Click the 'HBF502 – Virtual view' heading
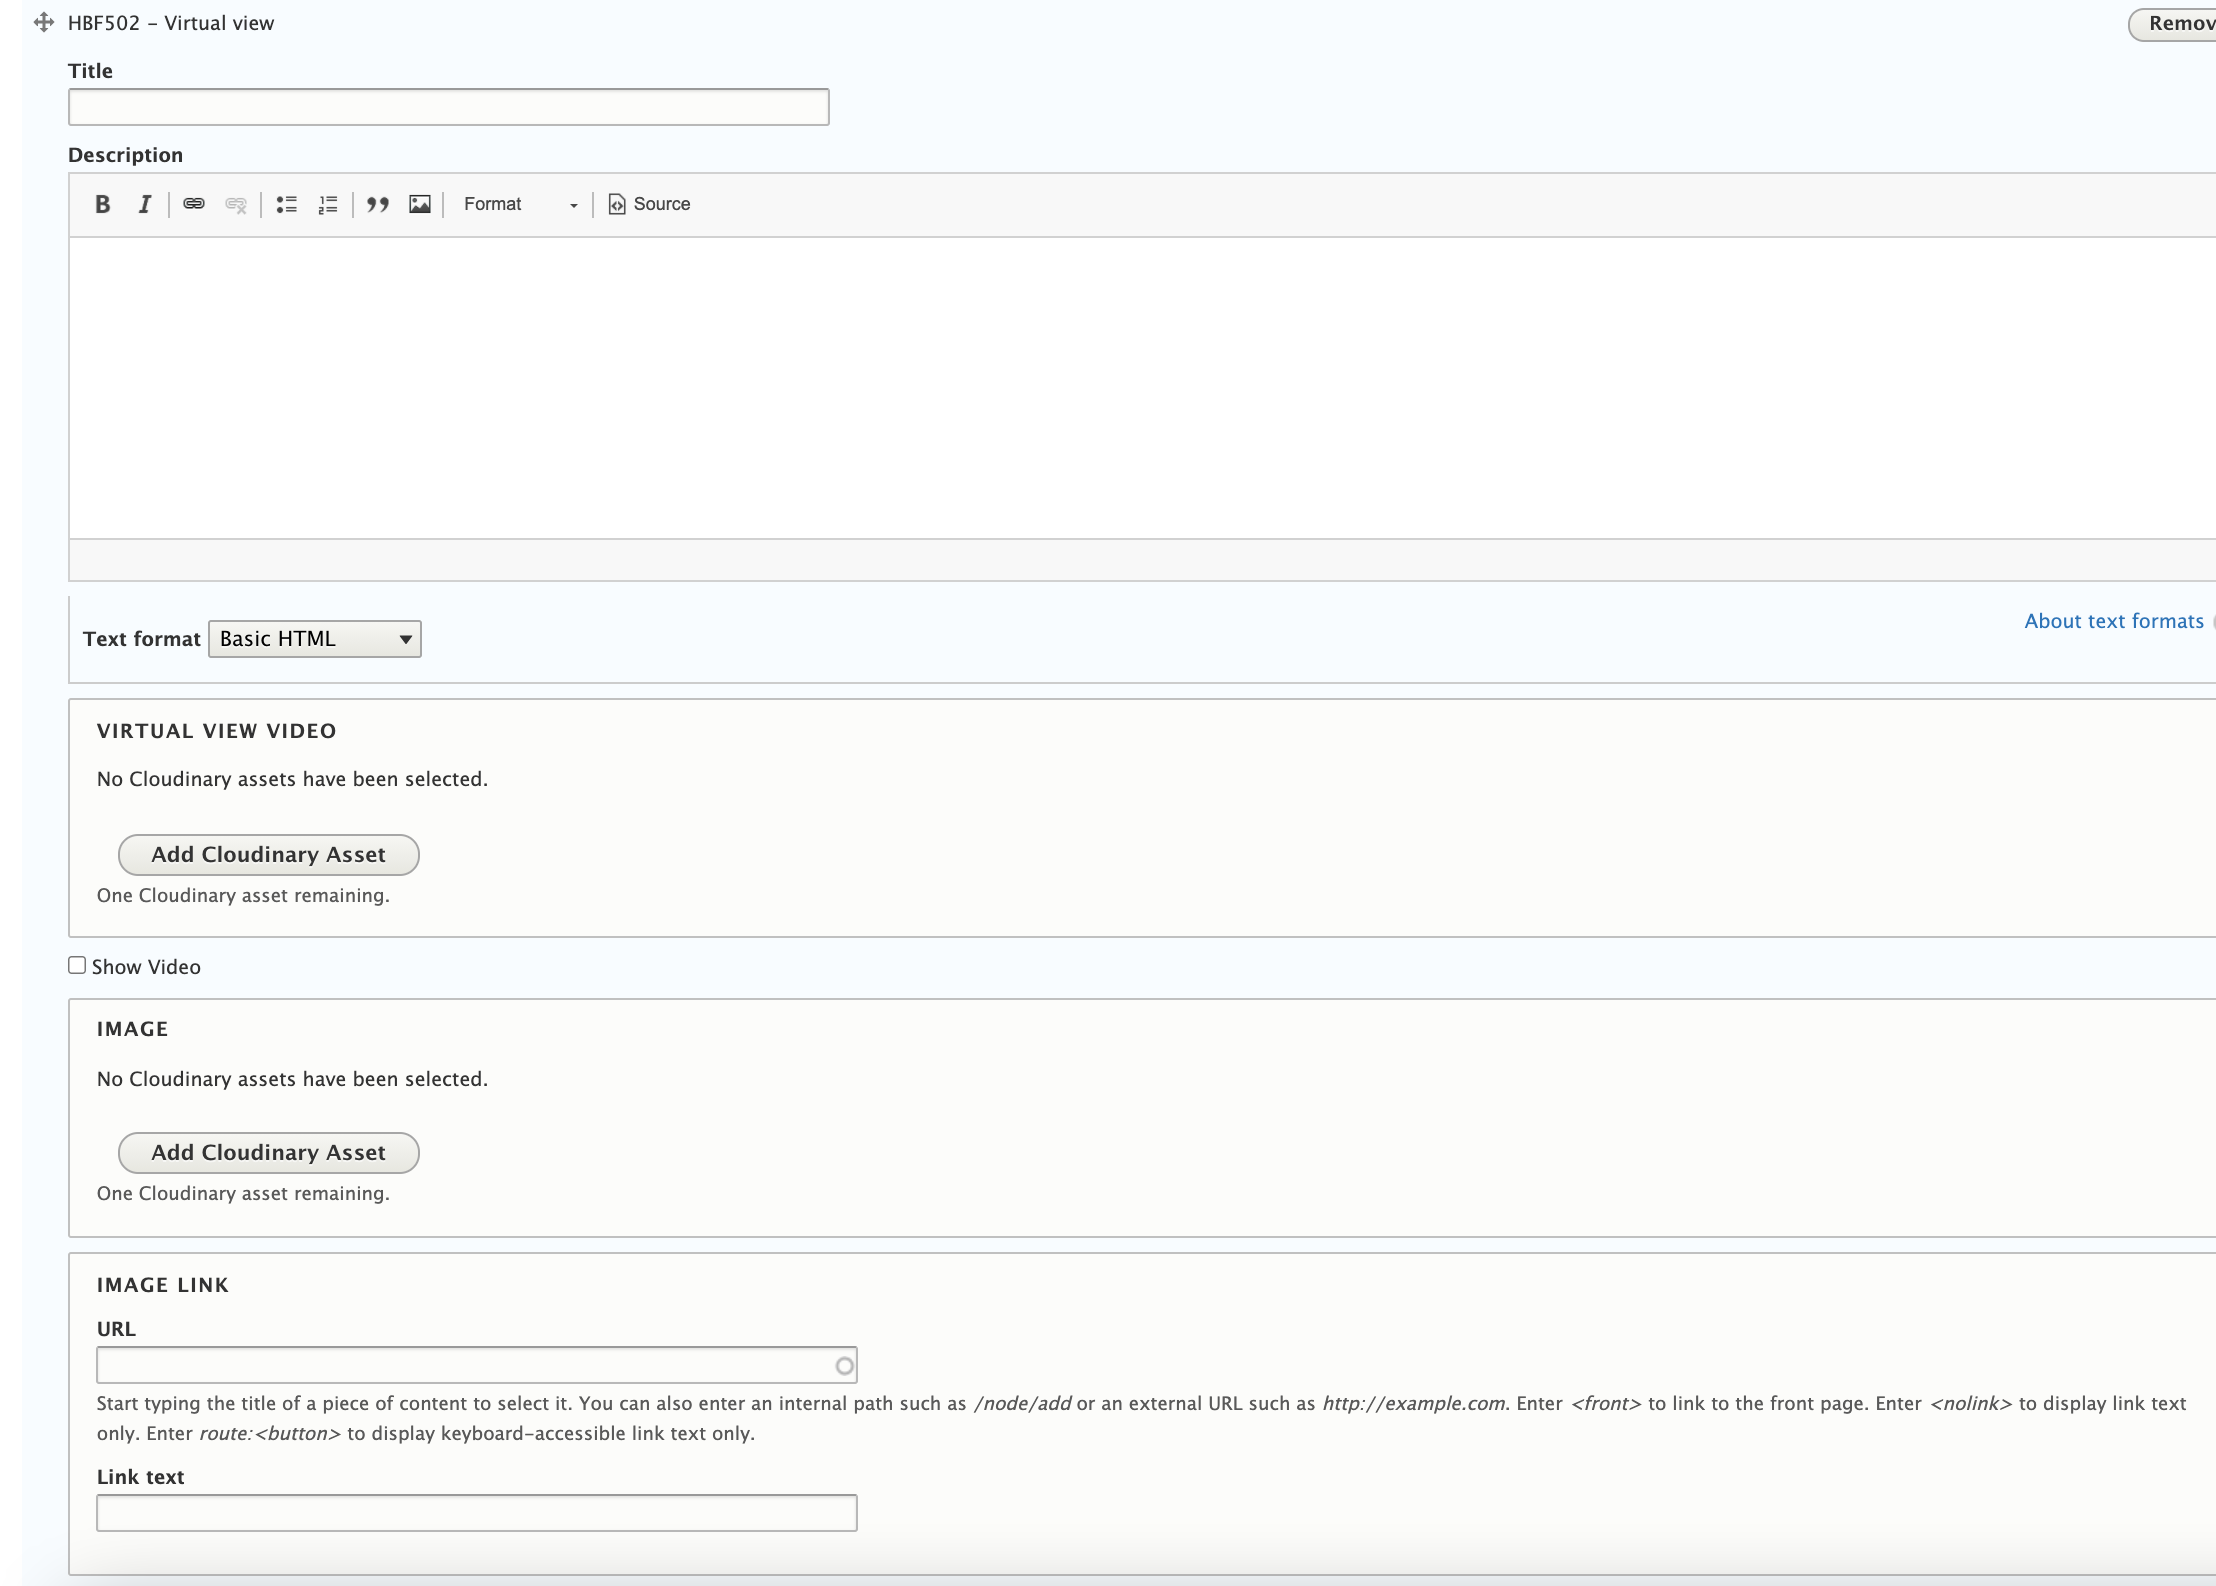 tap(171, 23)
